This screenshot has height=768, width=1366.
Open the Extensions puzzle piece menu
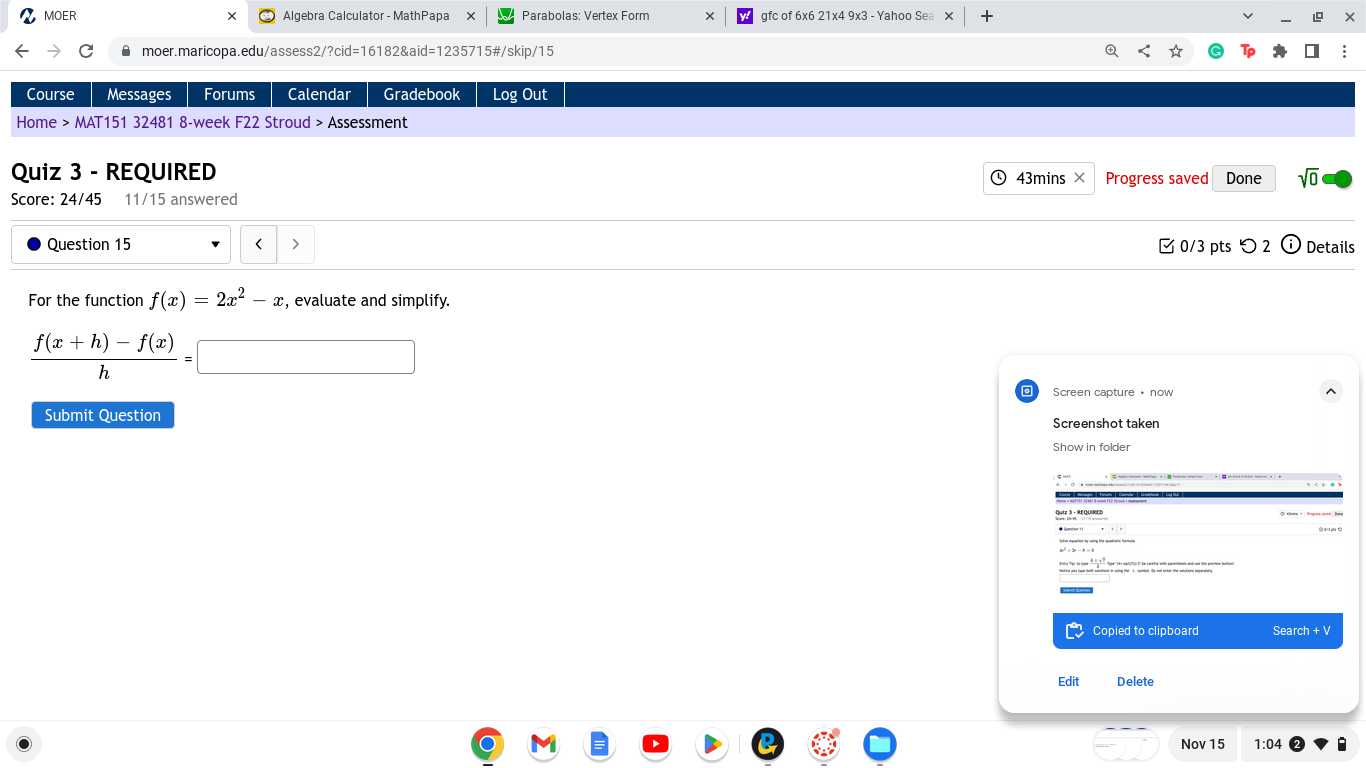[1280, 51]
